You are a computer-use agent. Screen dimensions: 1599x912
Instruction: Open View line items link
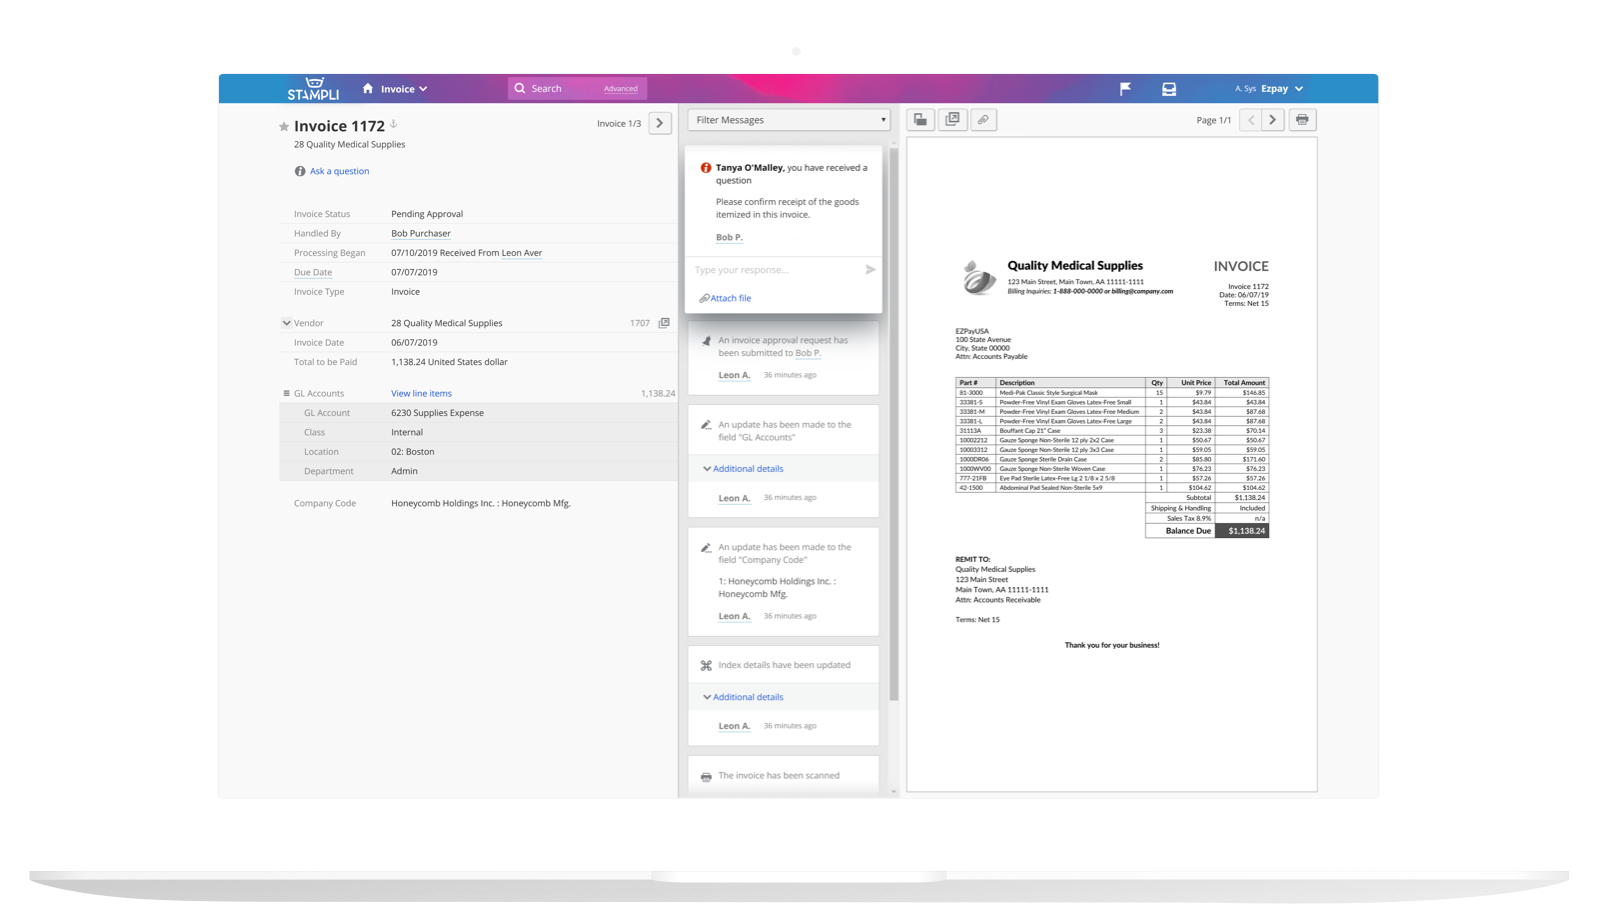(x=421, y=393)
